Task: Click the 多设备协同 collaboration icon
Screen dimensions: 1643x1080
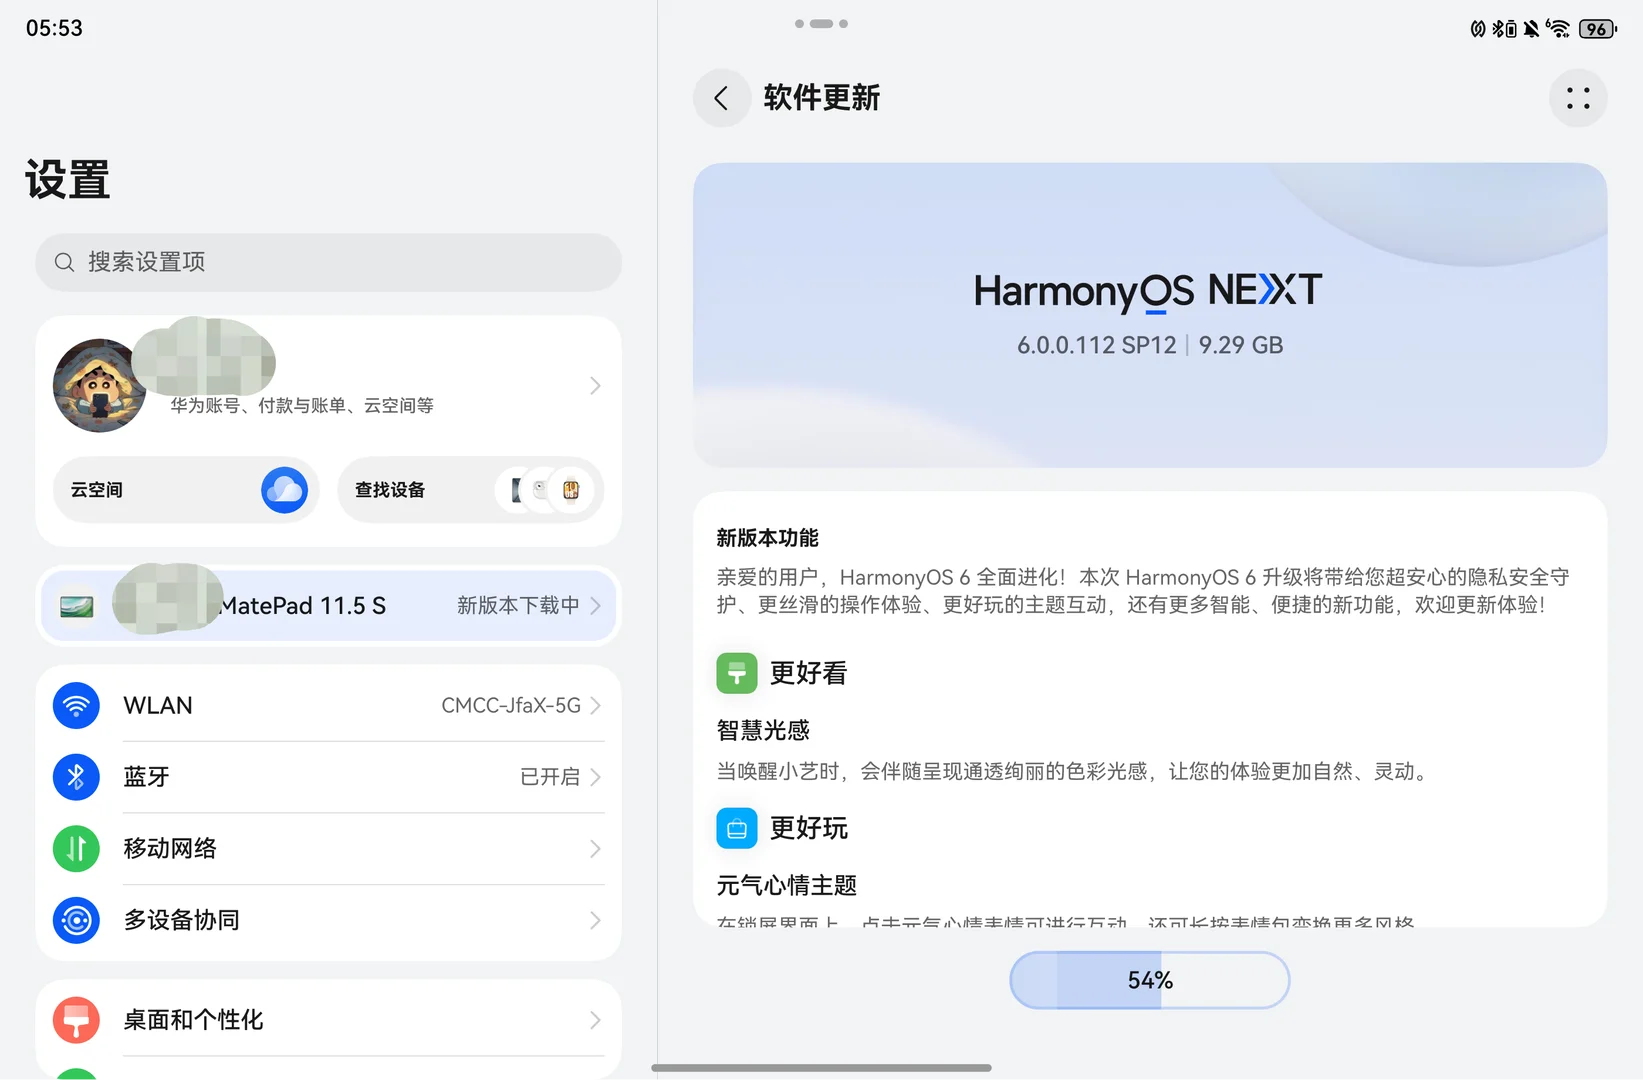Action: (x=76, y=920)
